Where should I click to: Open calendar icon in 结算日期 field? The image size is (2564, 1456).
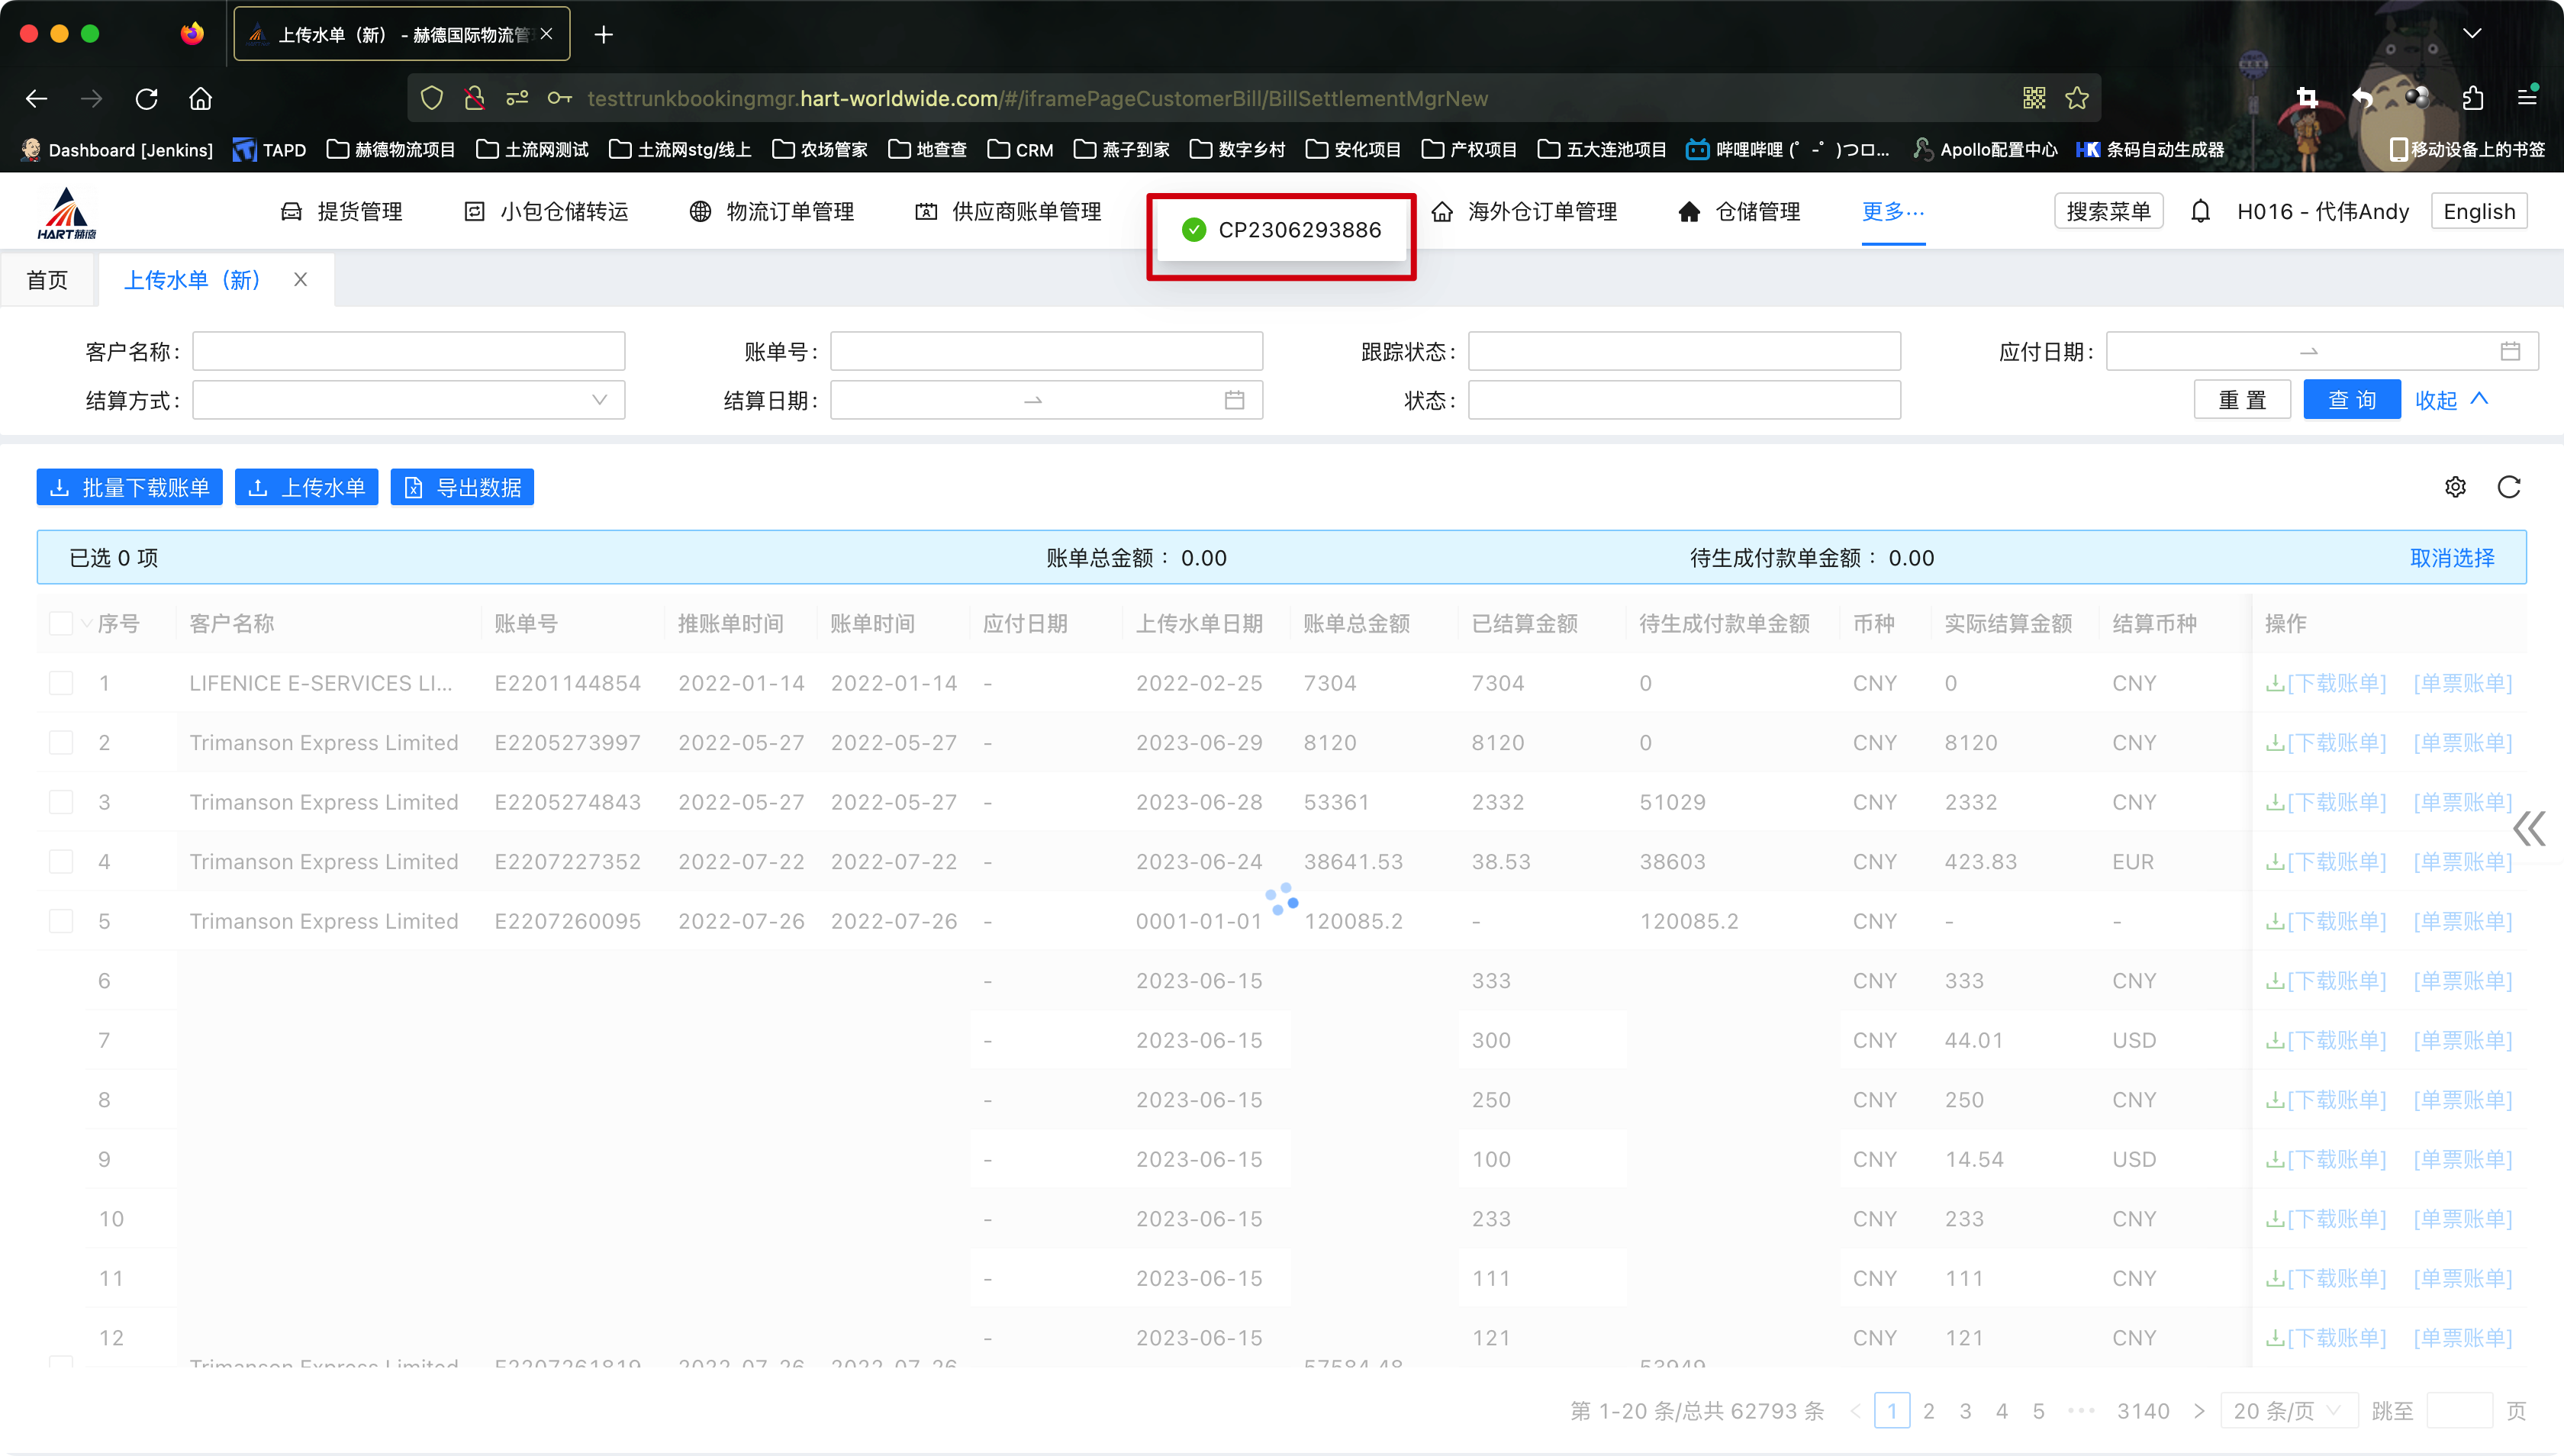(x=1234, y=400)
